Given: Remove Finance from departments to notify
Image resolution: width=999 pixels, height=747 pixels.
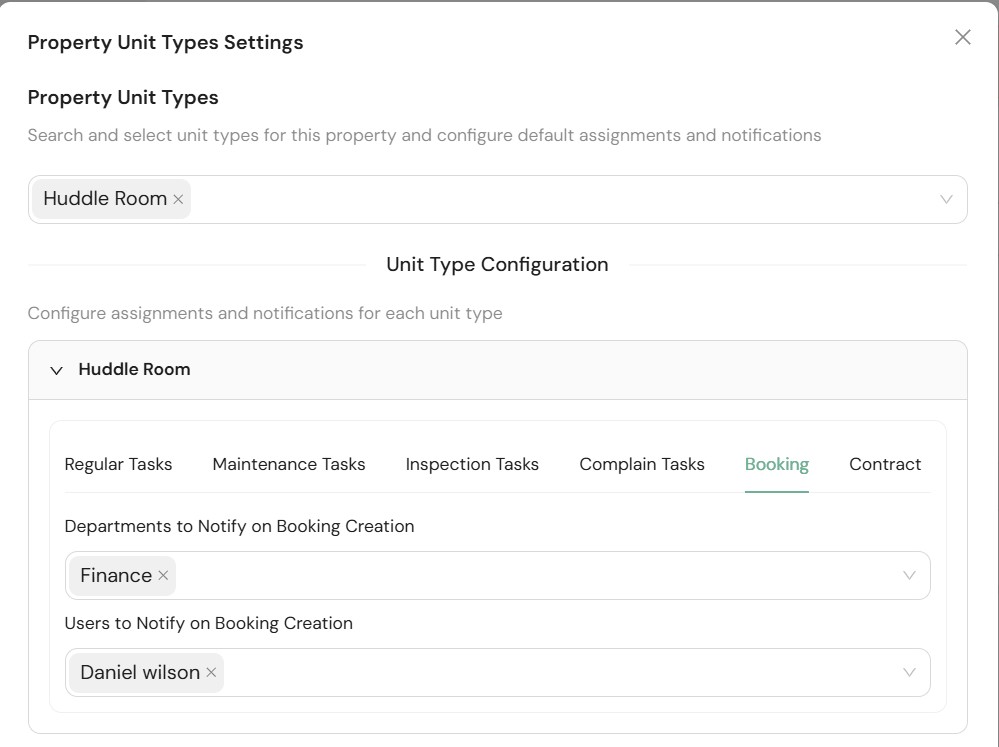Looking at the screenshot, I should tap(163, 576).
